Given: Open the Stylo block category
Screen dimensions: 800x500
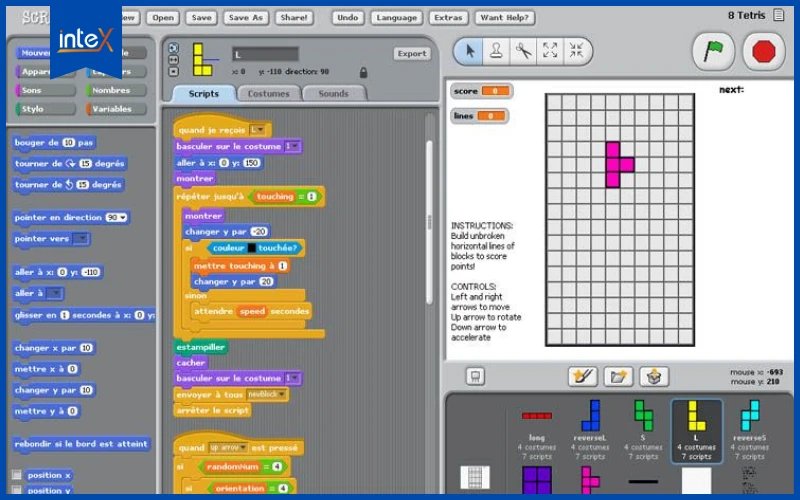Looking at the screenshot, I should click(46, 109).
